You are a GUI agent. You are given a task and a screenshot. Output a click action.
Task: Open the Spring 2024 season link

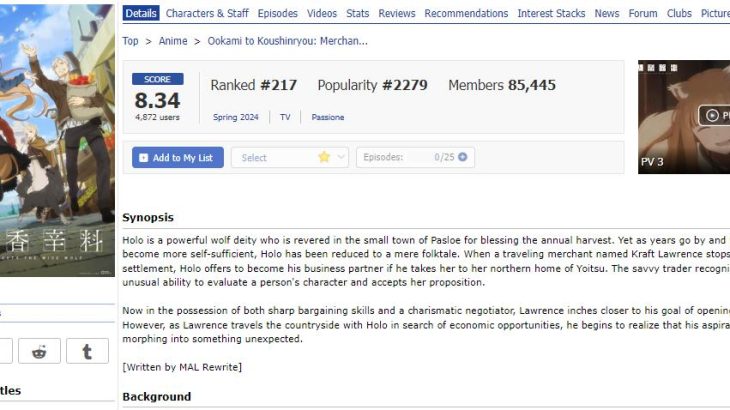[236, 118]
